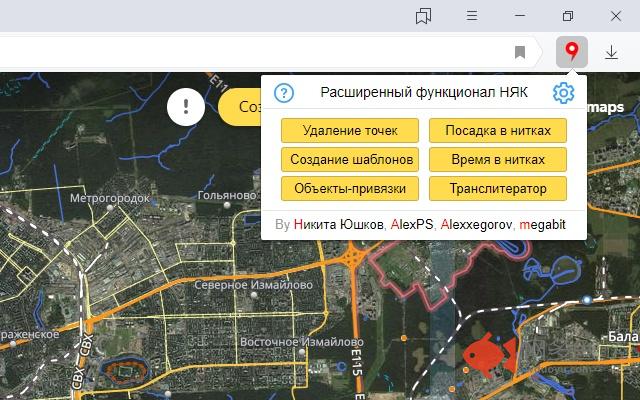This screenshot has height=400, width=640.
Task: Open author link Alexxegorov
Action: pos(476,224)
